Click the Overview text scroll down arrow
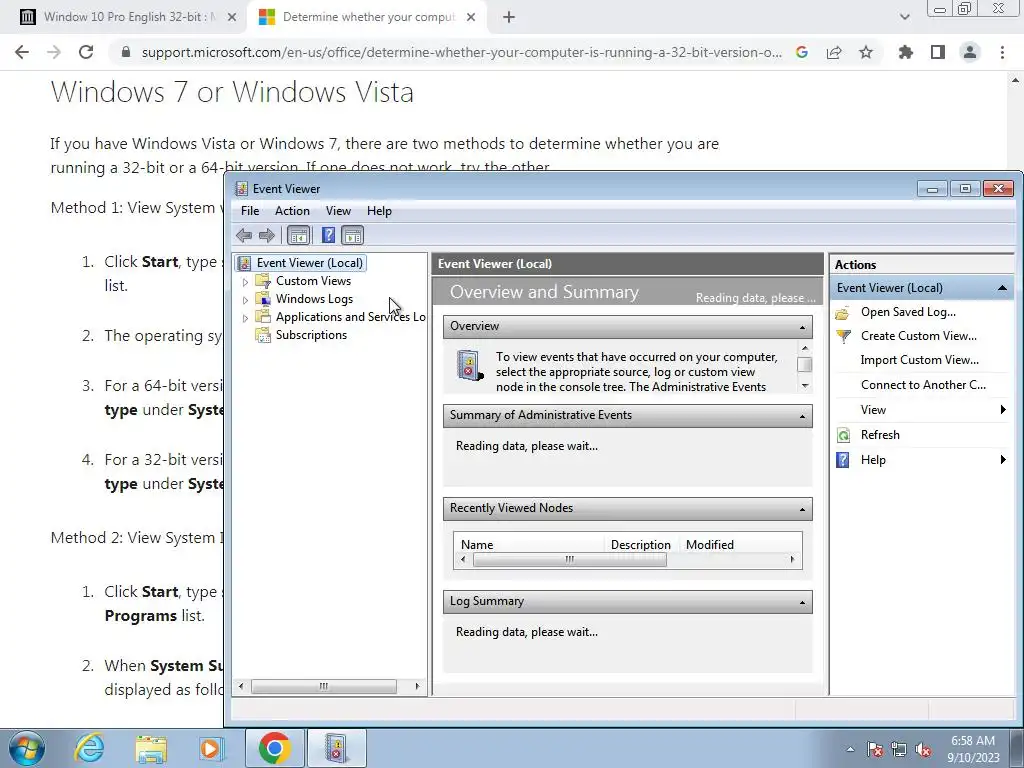The height and width of the screenshot is (768, 1024). click(805, 386)
